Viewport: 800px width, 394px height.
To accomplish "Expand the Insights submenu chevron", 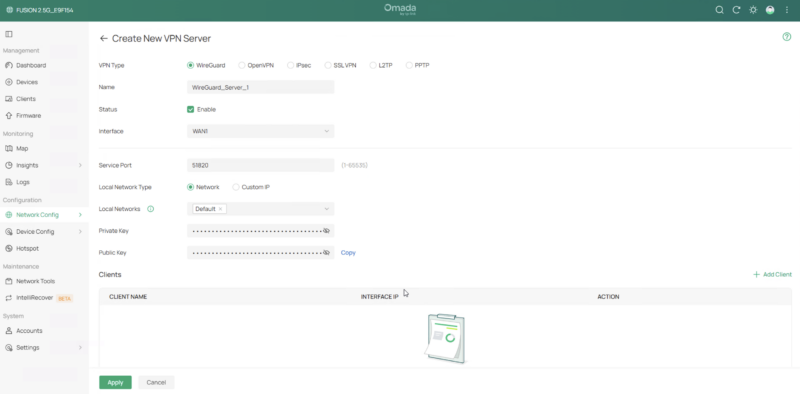I will (80, 165).
